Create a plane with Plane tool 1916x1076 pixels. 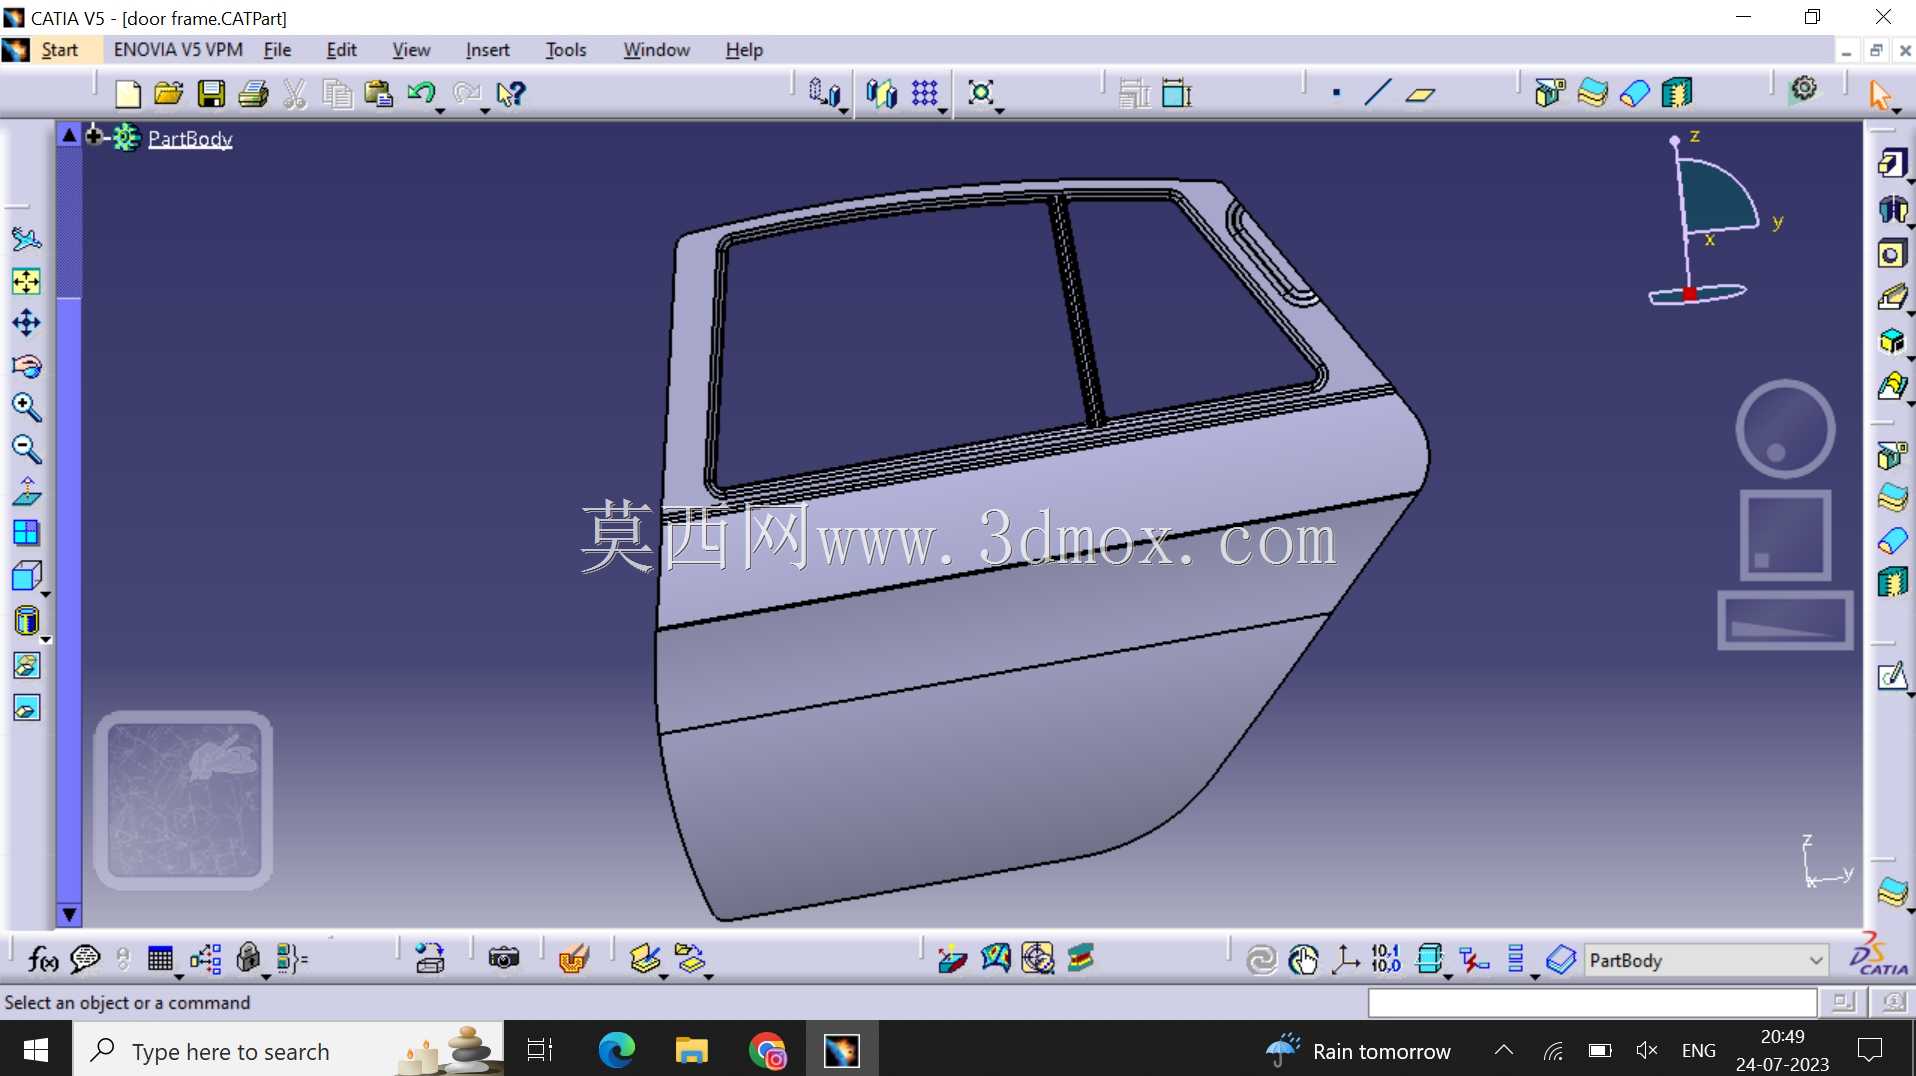click(x=1420, y=94)
